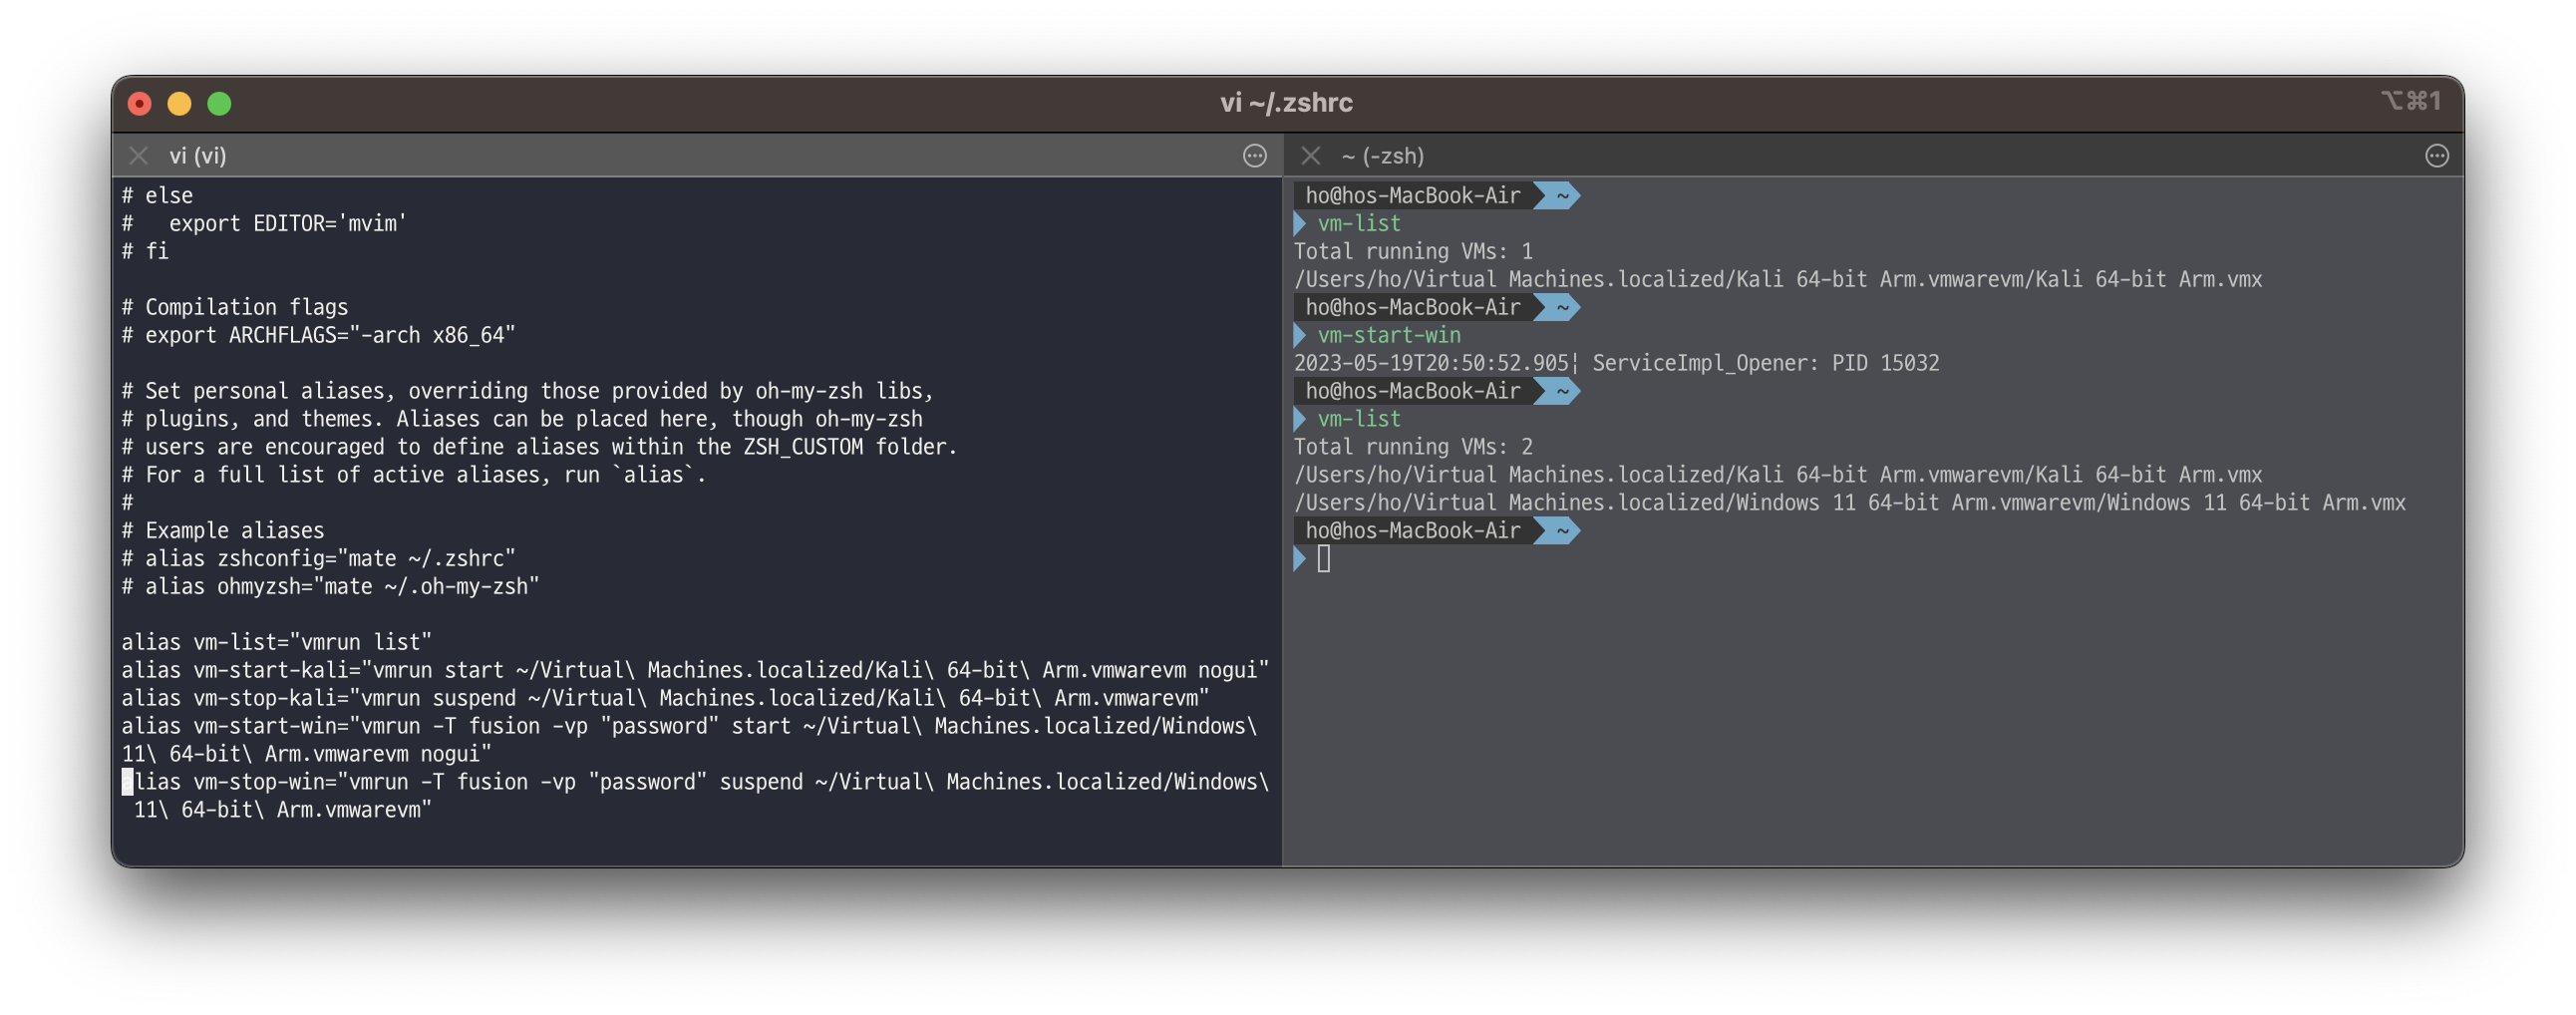This screenshot has height=1015, width=2576.
Task: Click 'Total running VMs: 2' output
Action: (x=1413, y=447)
